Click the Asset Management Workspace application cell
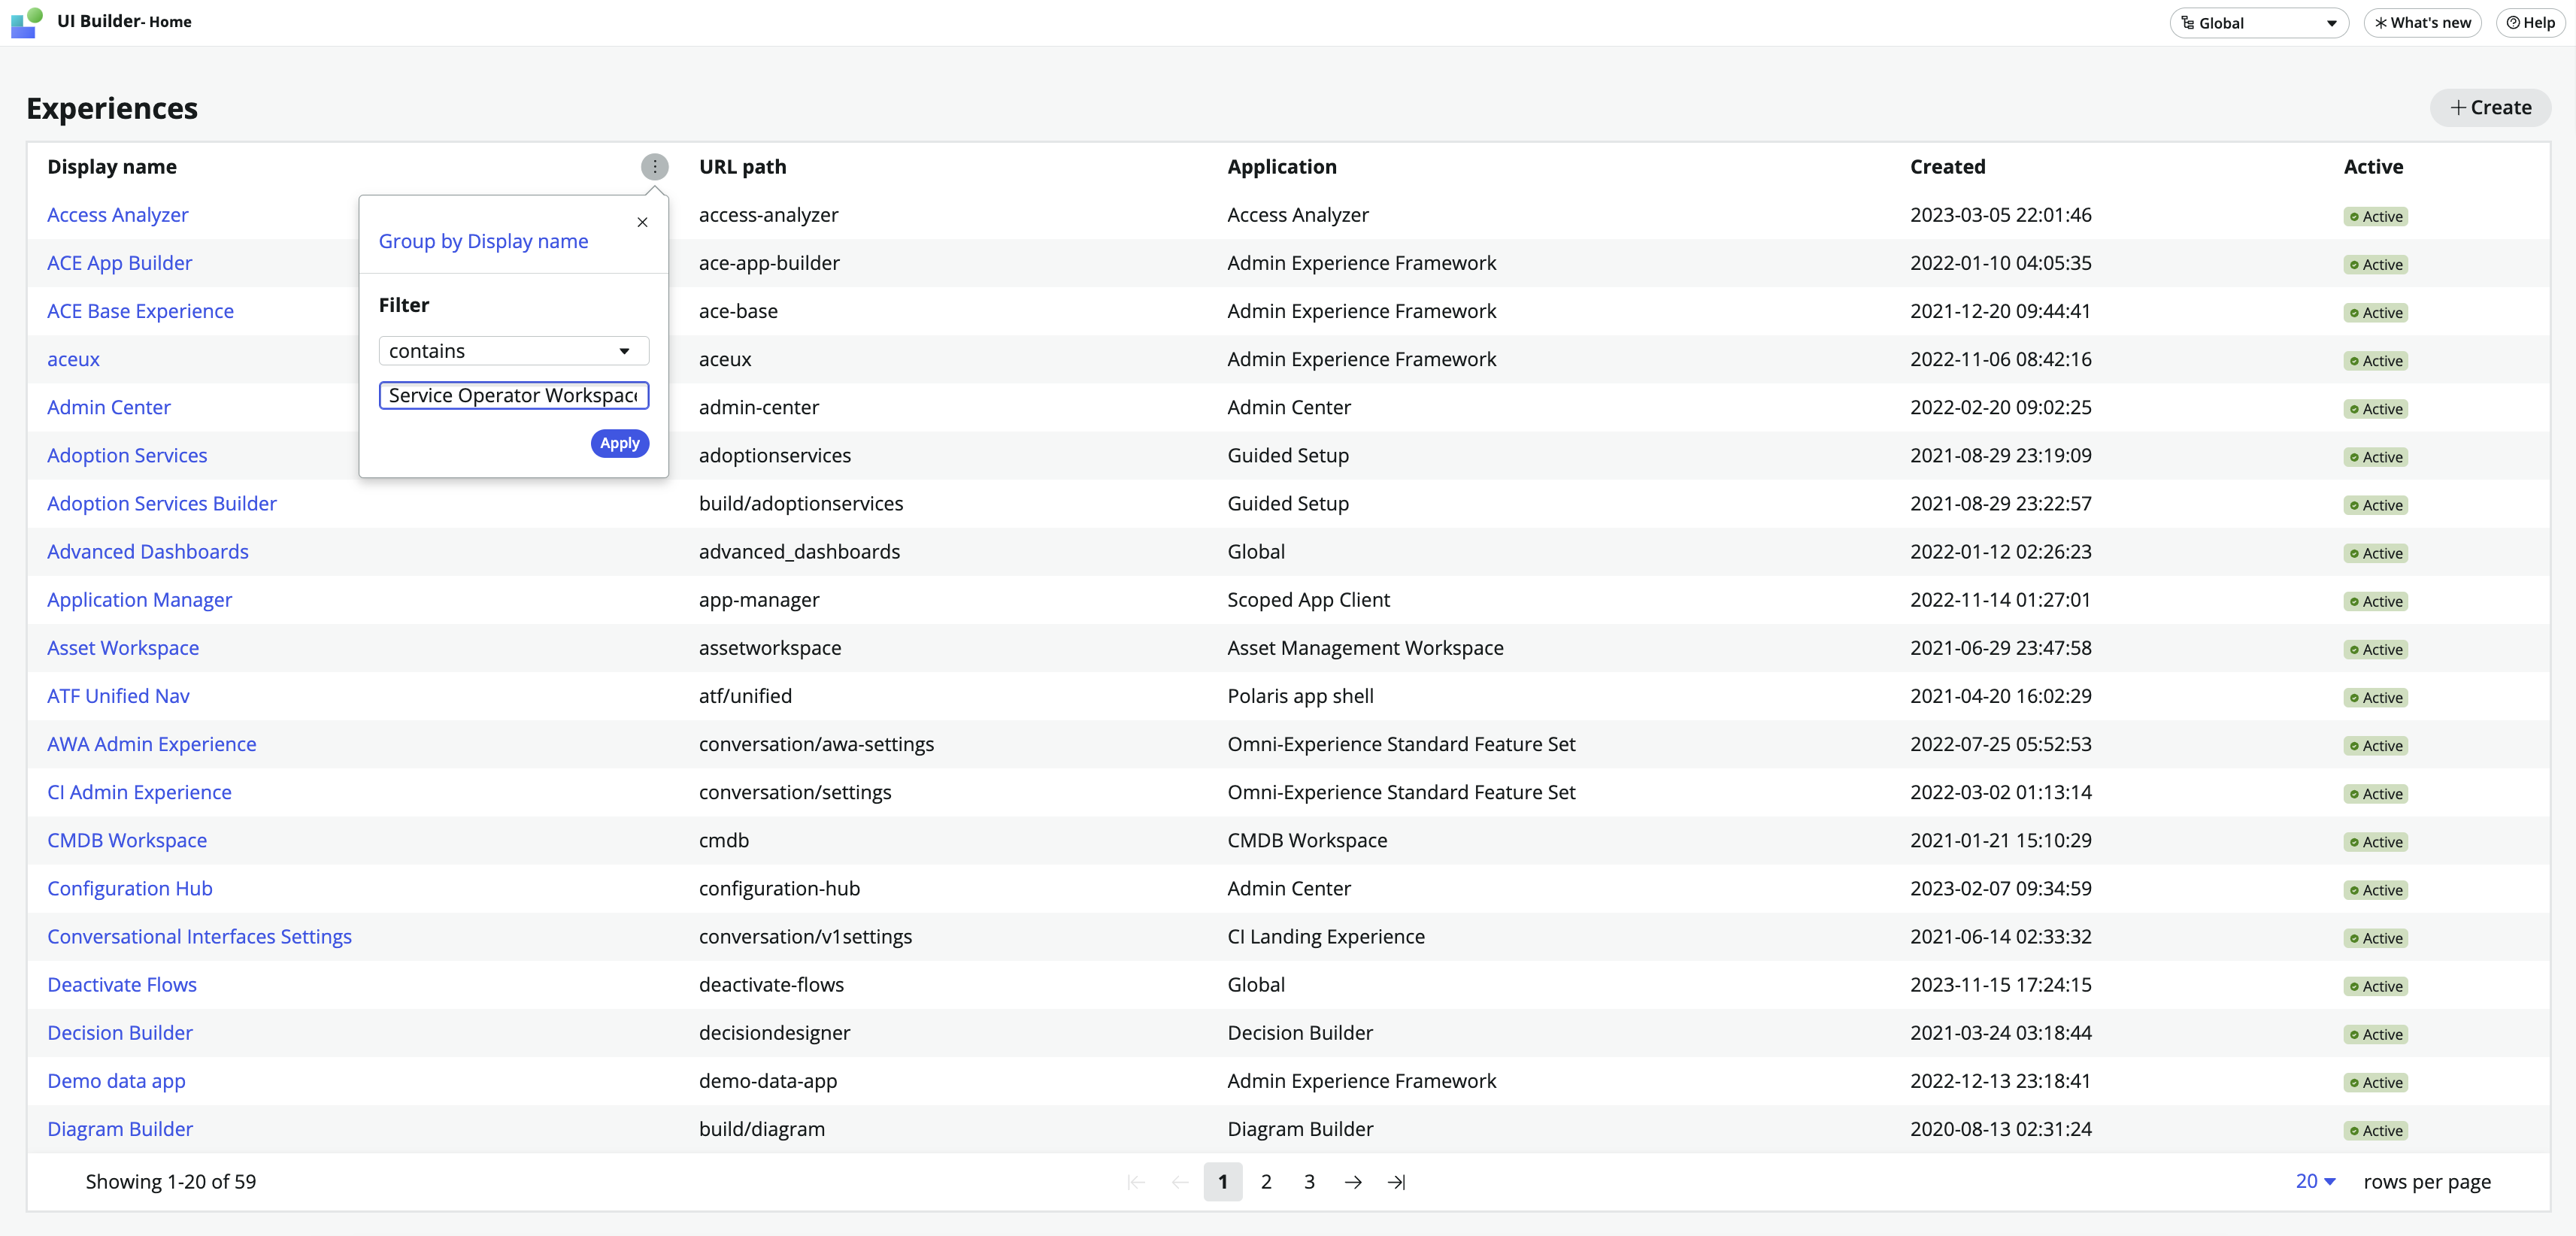Image resolution: width=2576 pixels, height=1236 pixels. click(x=1366, y=648)
